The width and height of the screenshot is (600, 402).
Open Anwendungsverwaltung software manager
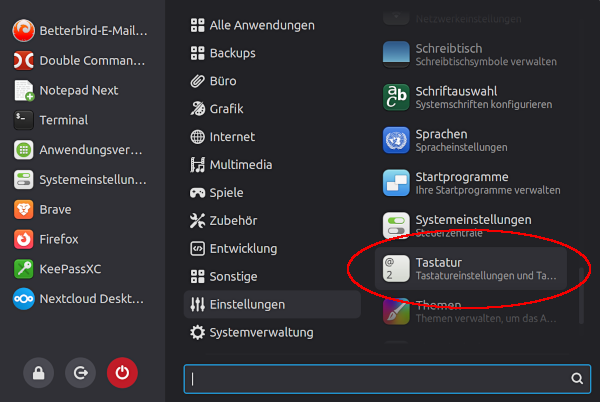pos(80,150)
